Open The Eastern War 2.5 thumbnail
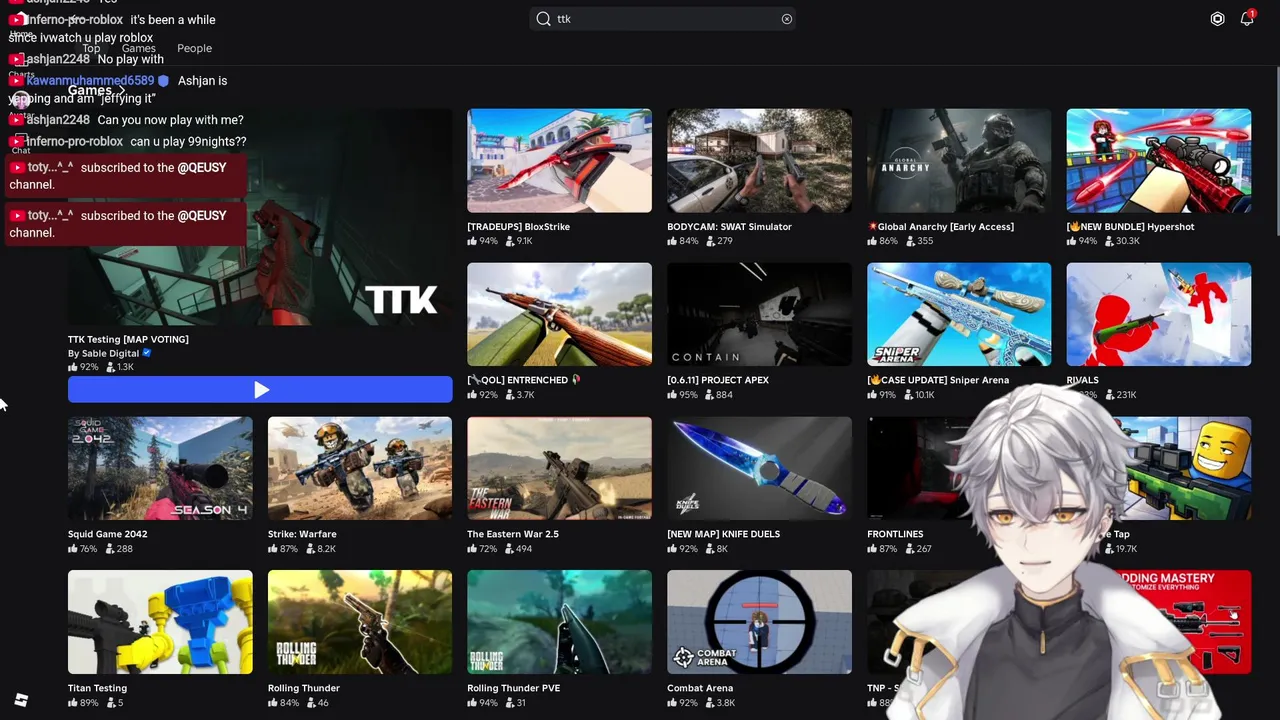The height and width of the screenshot is (720, 1280). [559, 468]
